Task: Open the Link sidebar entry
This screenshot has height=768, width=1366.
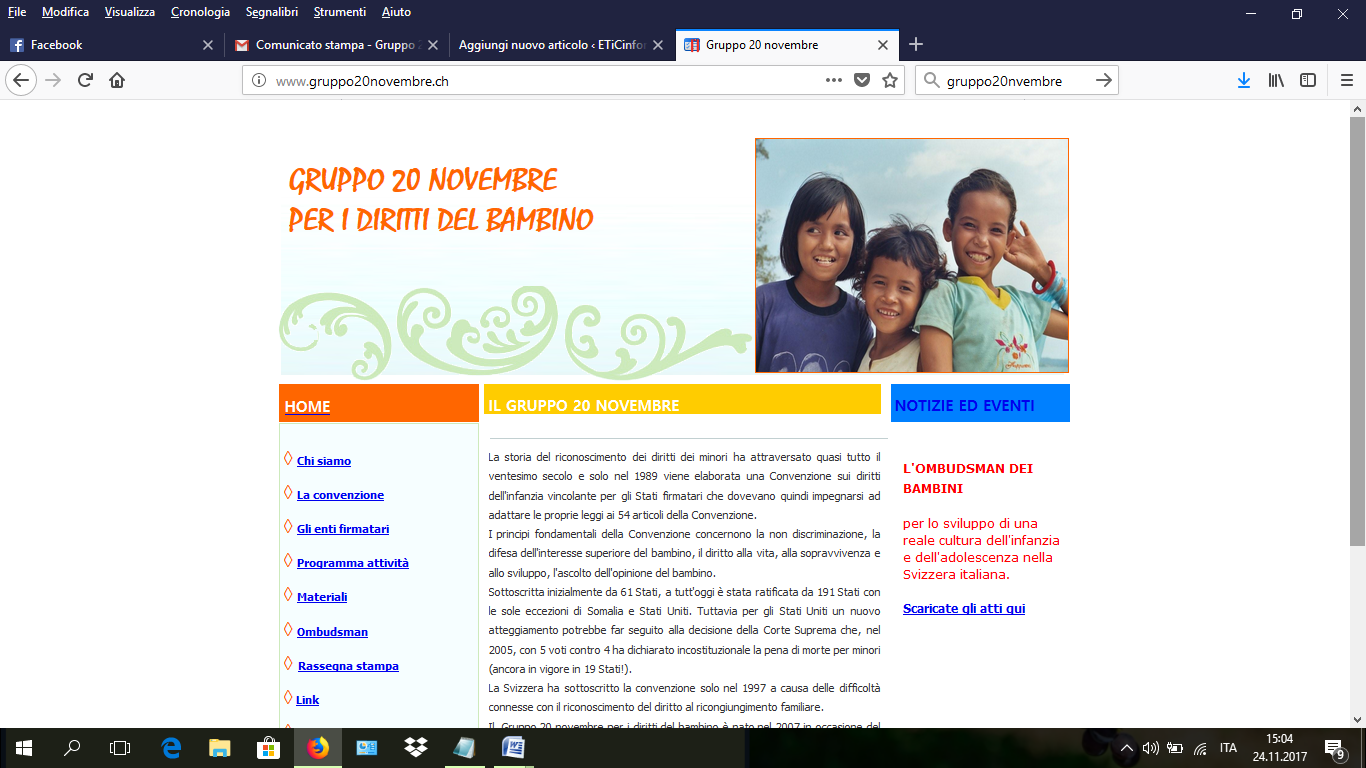Action: pyautogui.click(x=308, y=700)
